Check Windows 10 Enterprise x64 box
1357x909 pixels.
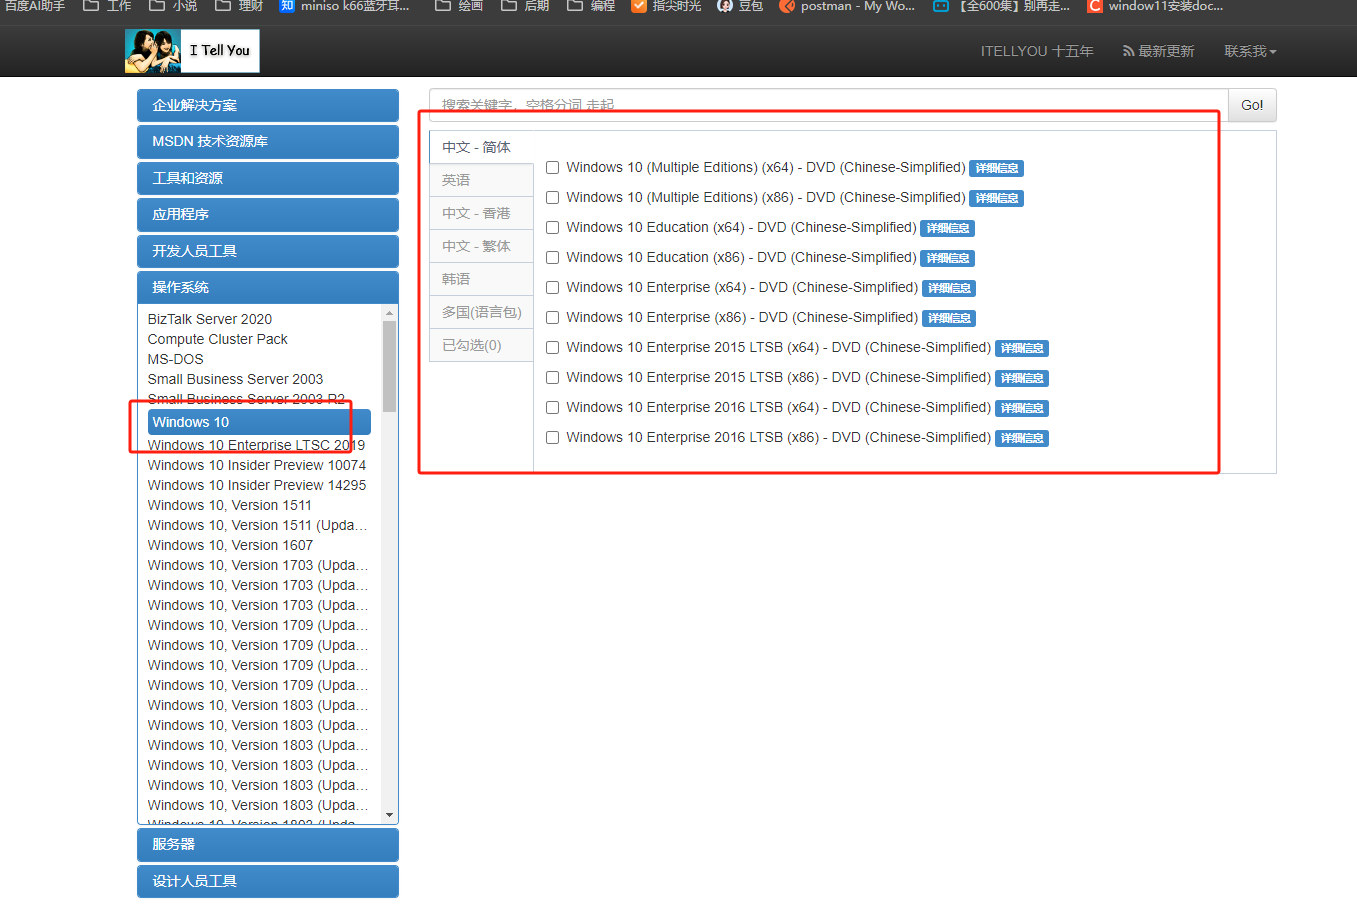pos(552,288)
